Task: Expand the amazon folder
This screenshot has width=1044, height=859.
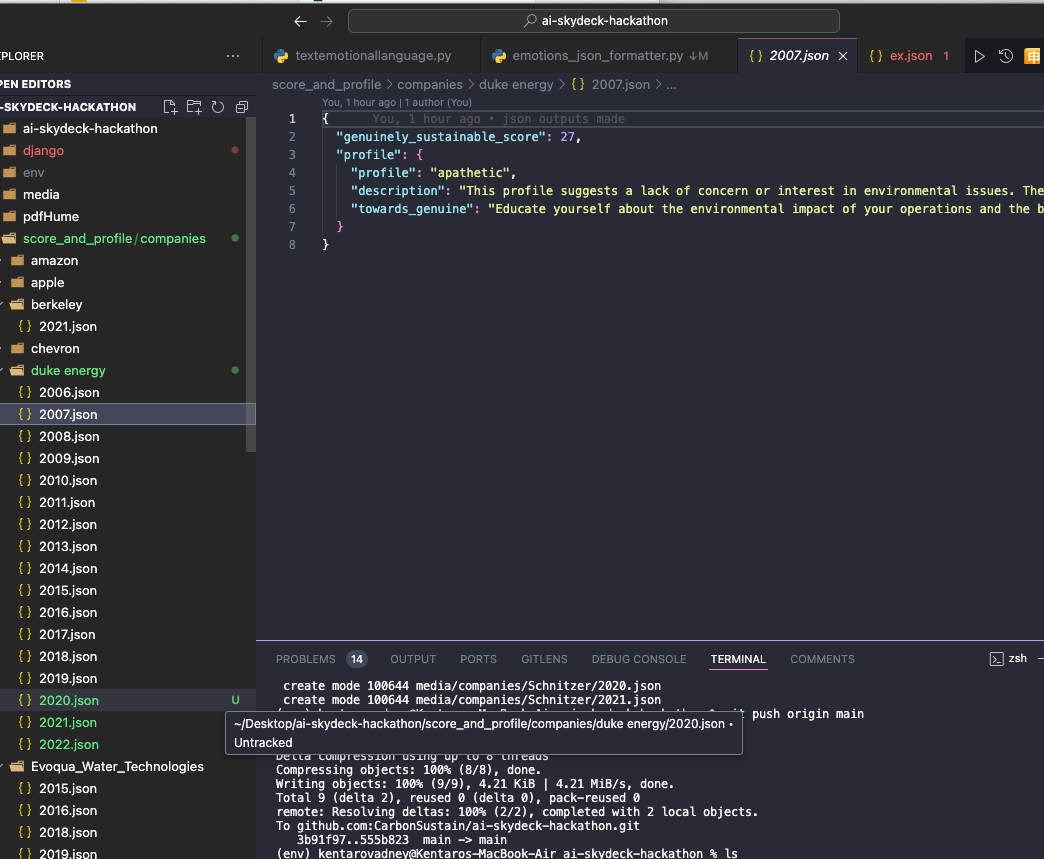Action: (x=54, y=260)
